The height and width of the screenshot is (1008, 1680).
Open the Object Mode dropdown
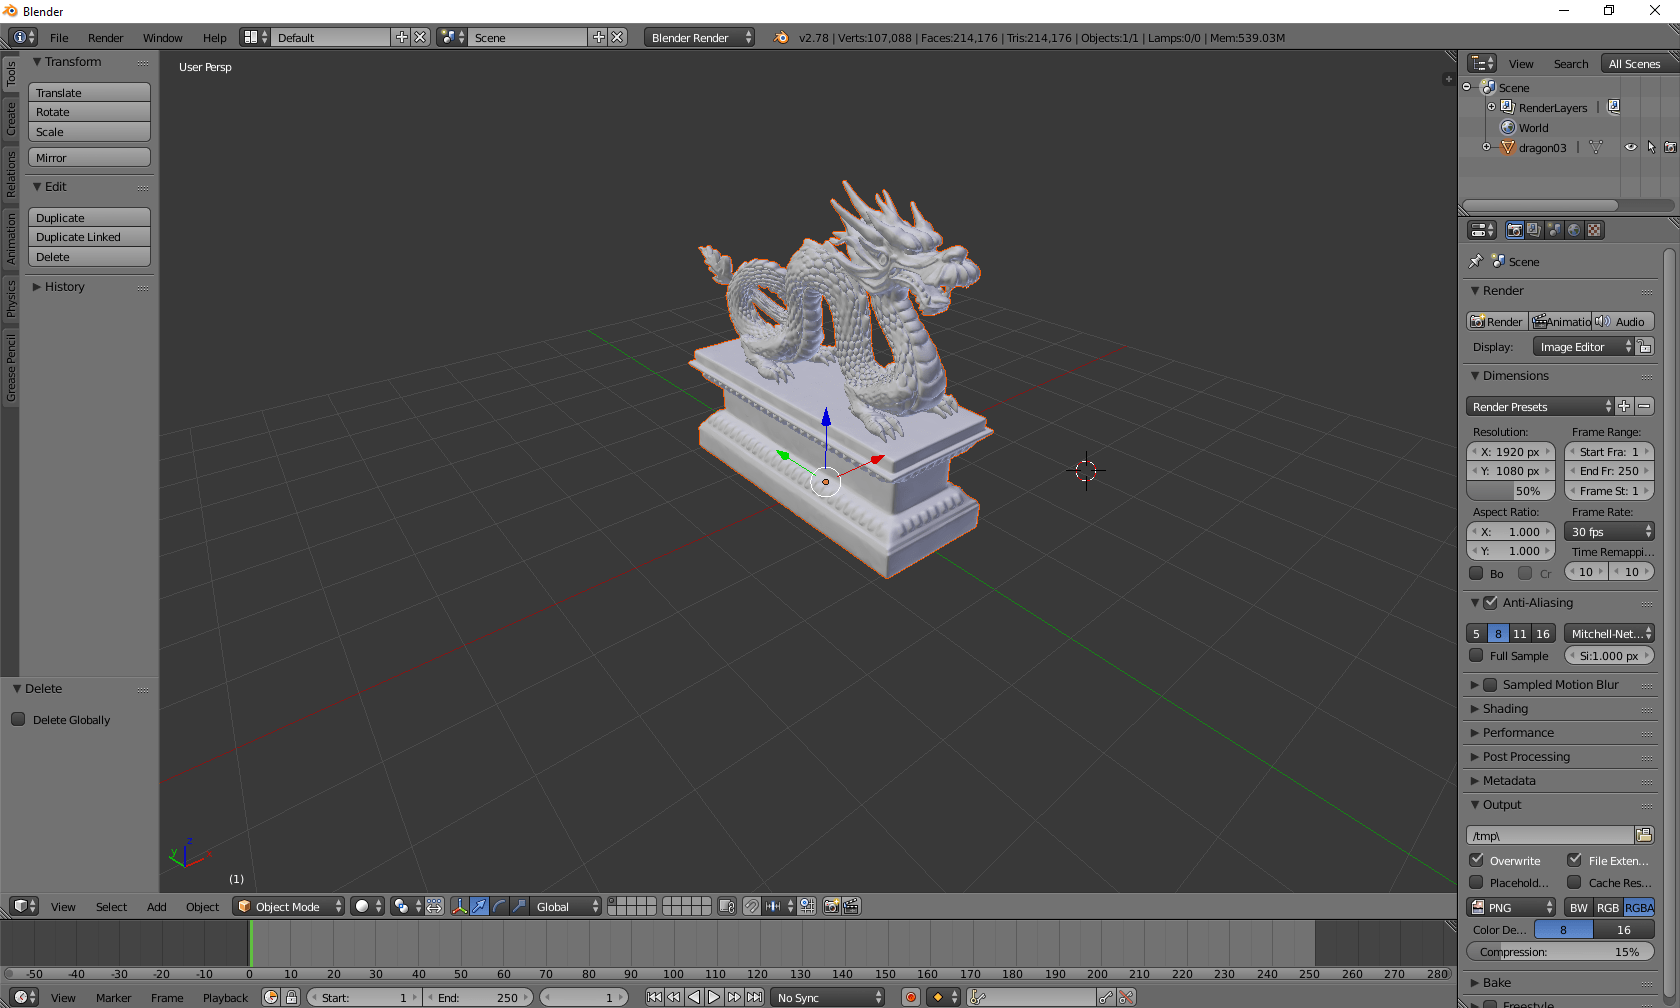pos(288,906)
